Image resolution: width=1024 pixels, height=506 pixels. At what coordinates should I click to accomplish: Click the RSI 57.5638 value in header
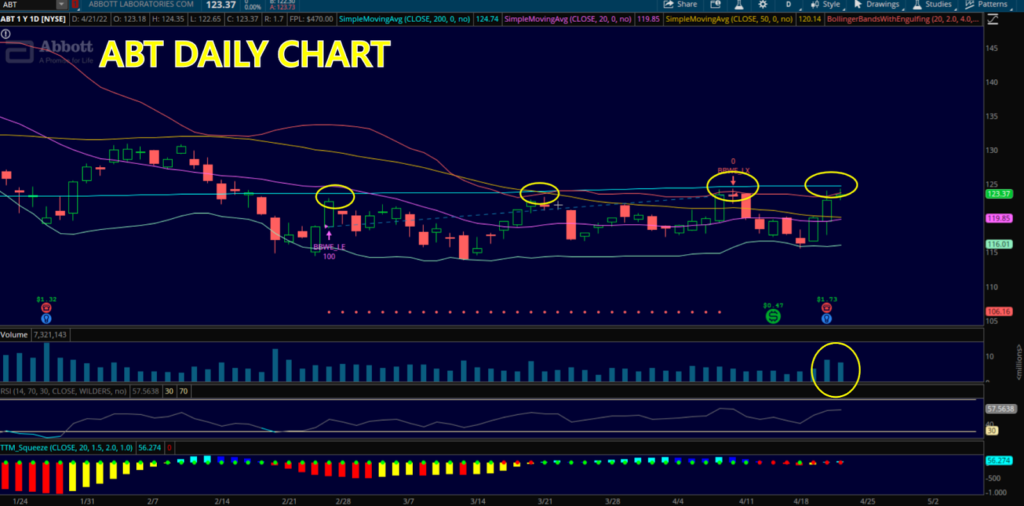coord(144,390)
